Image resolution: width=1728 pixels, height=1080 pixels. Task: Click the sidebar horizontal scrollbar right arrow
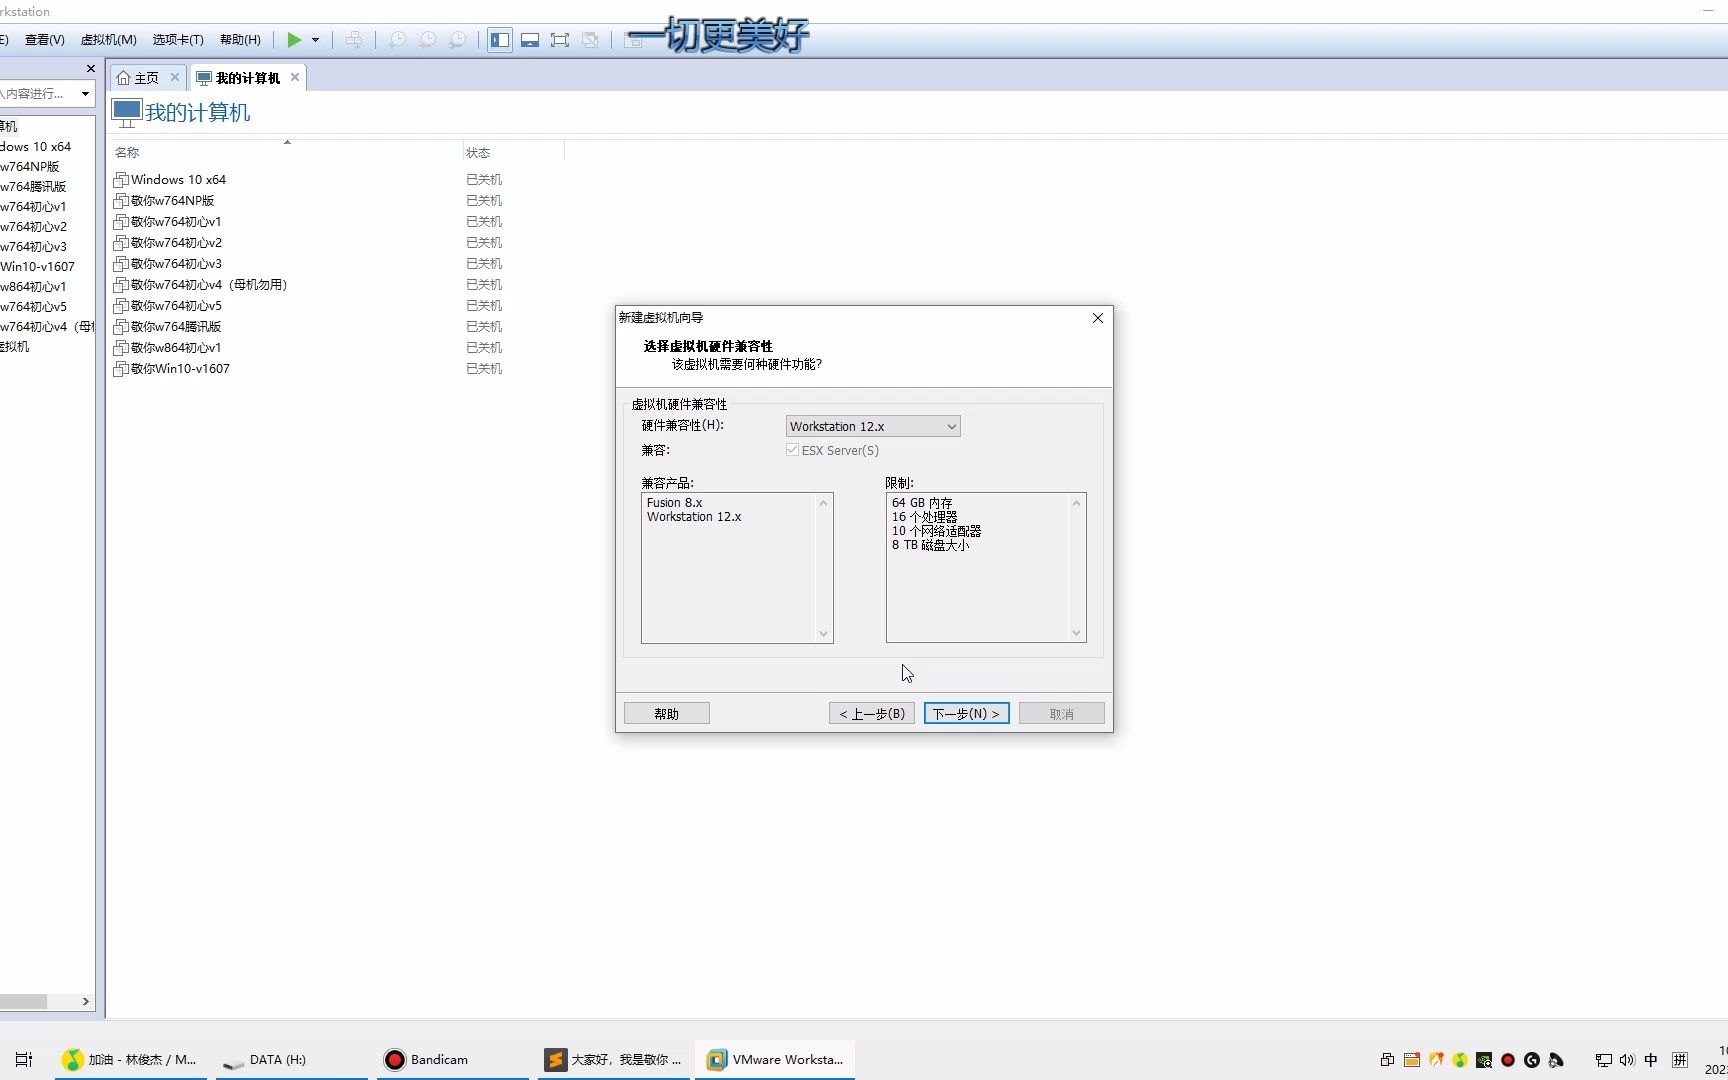pos(86,1002)
